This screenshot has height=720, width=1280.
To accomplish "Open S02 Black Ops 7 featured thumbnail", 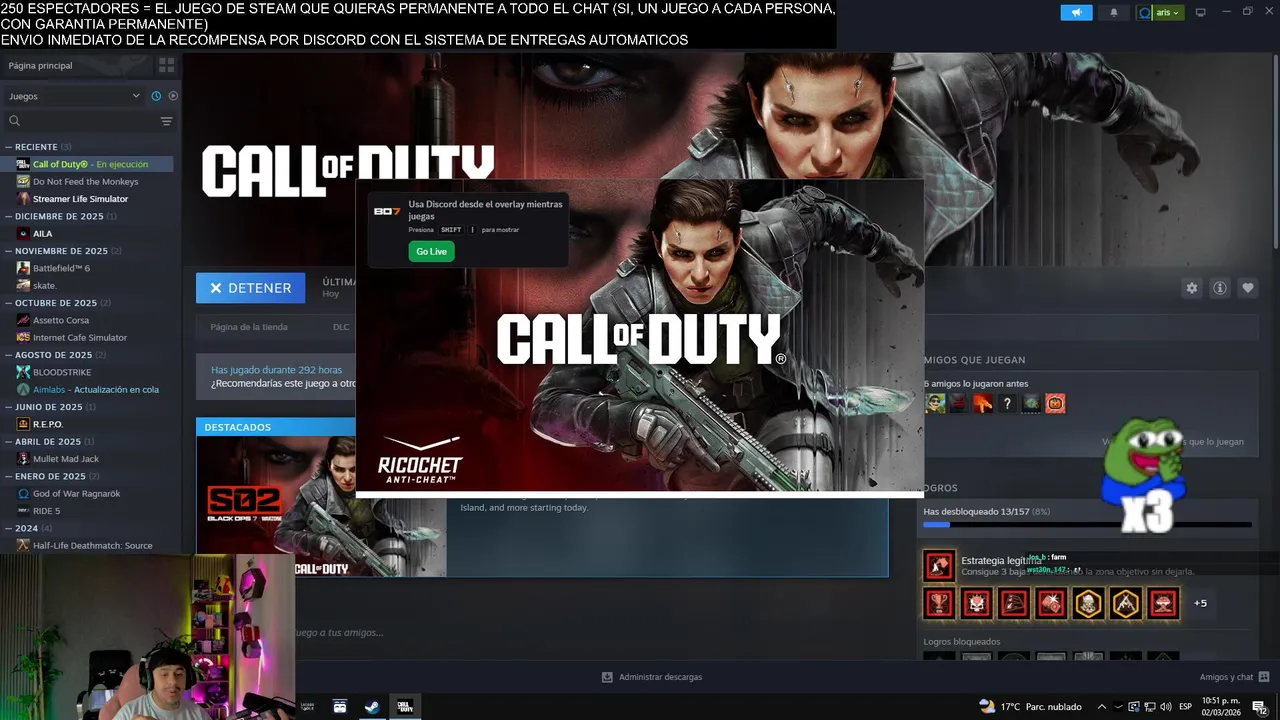I will click(x=321, y=507).
